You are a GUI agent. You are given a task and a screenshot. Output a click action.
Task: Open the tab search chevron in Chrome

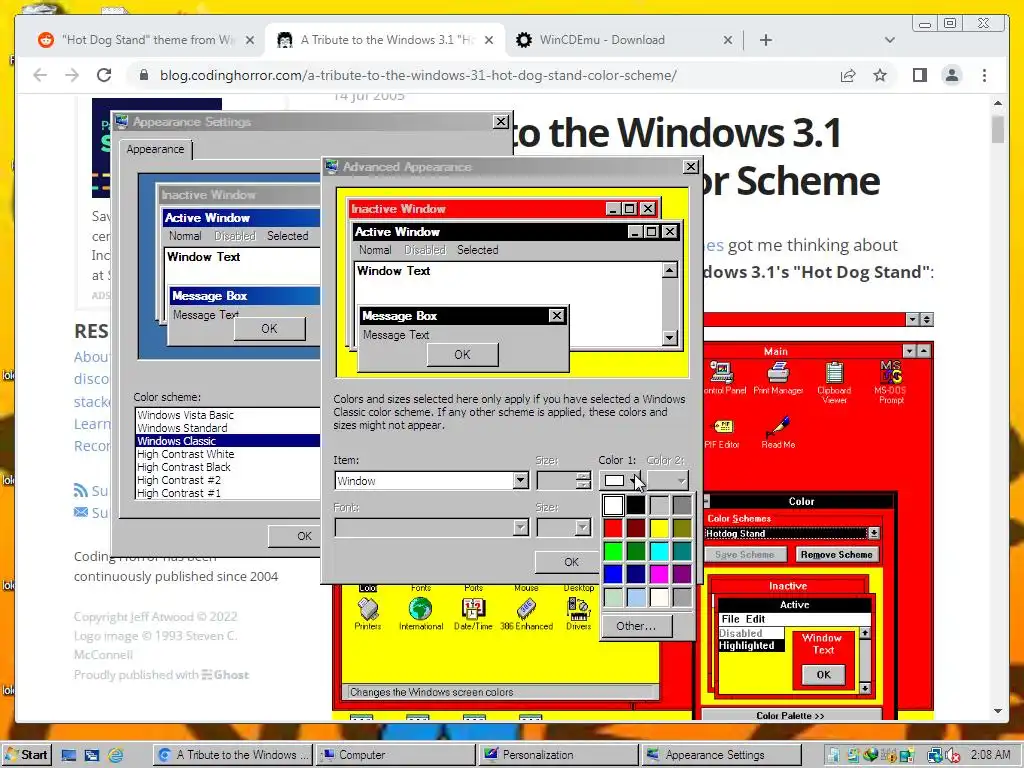[x=889, y=40]
